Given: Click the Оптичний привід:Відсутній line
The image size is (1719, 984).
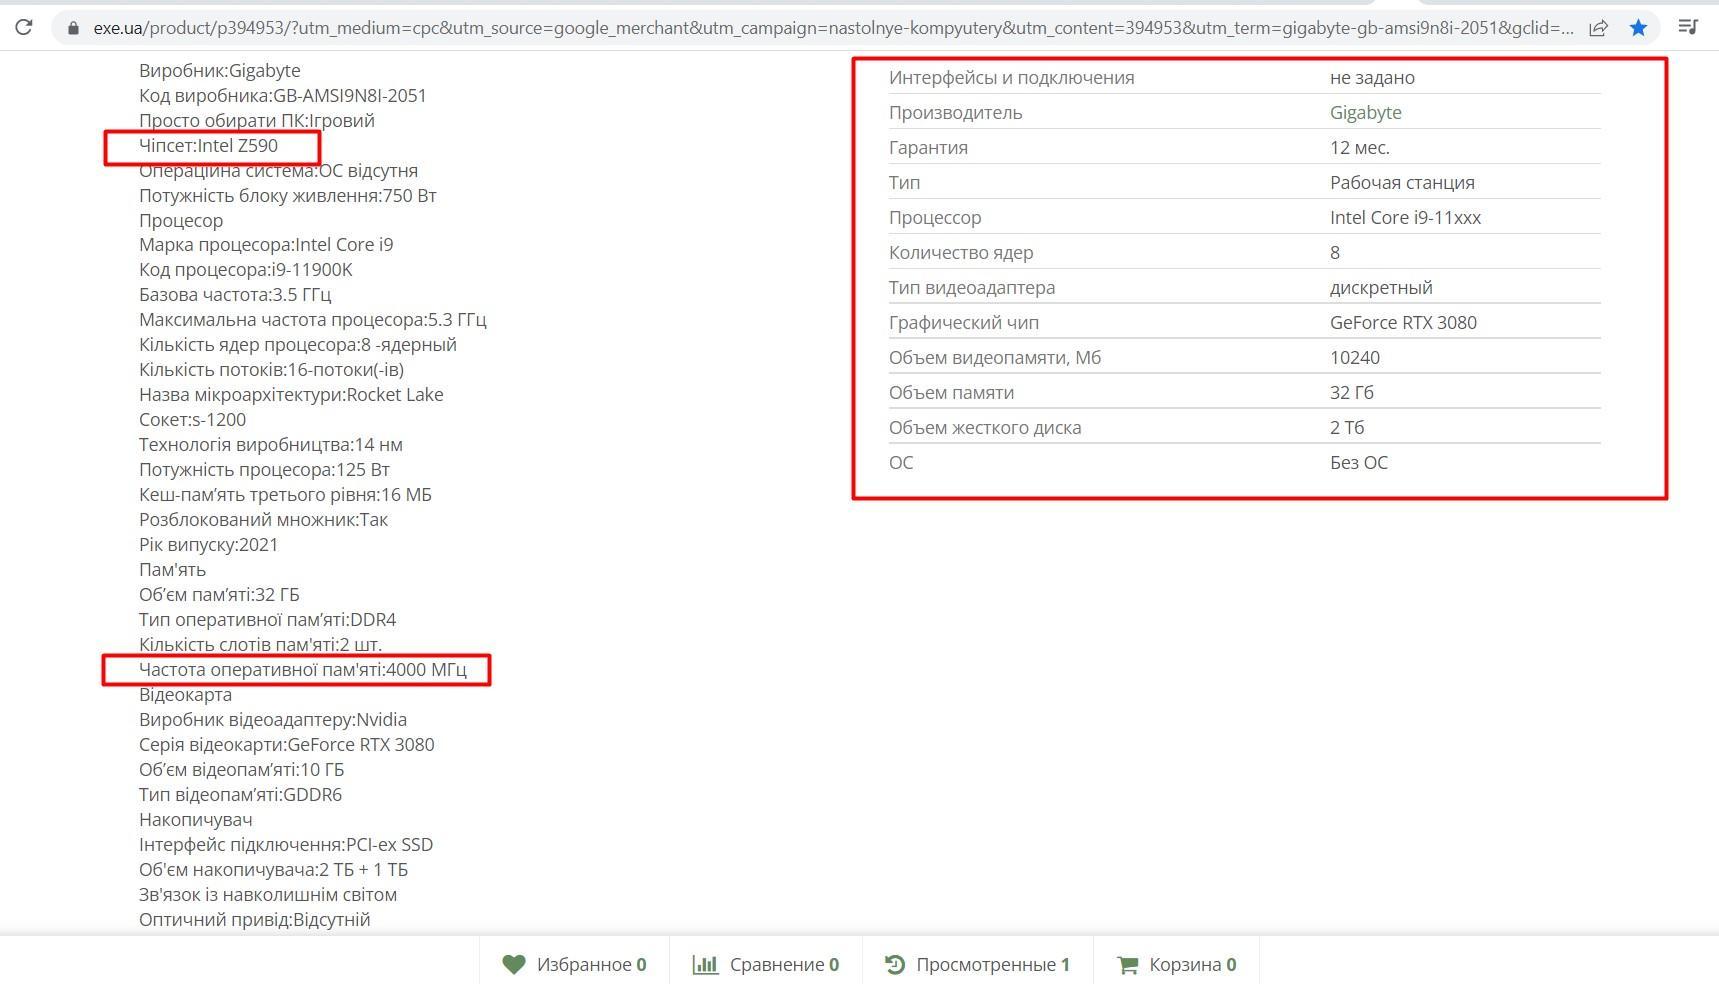Looking at the screenshot, I should click(254, 920).
